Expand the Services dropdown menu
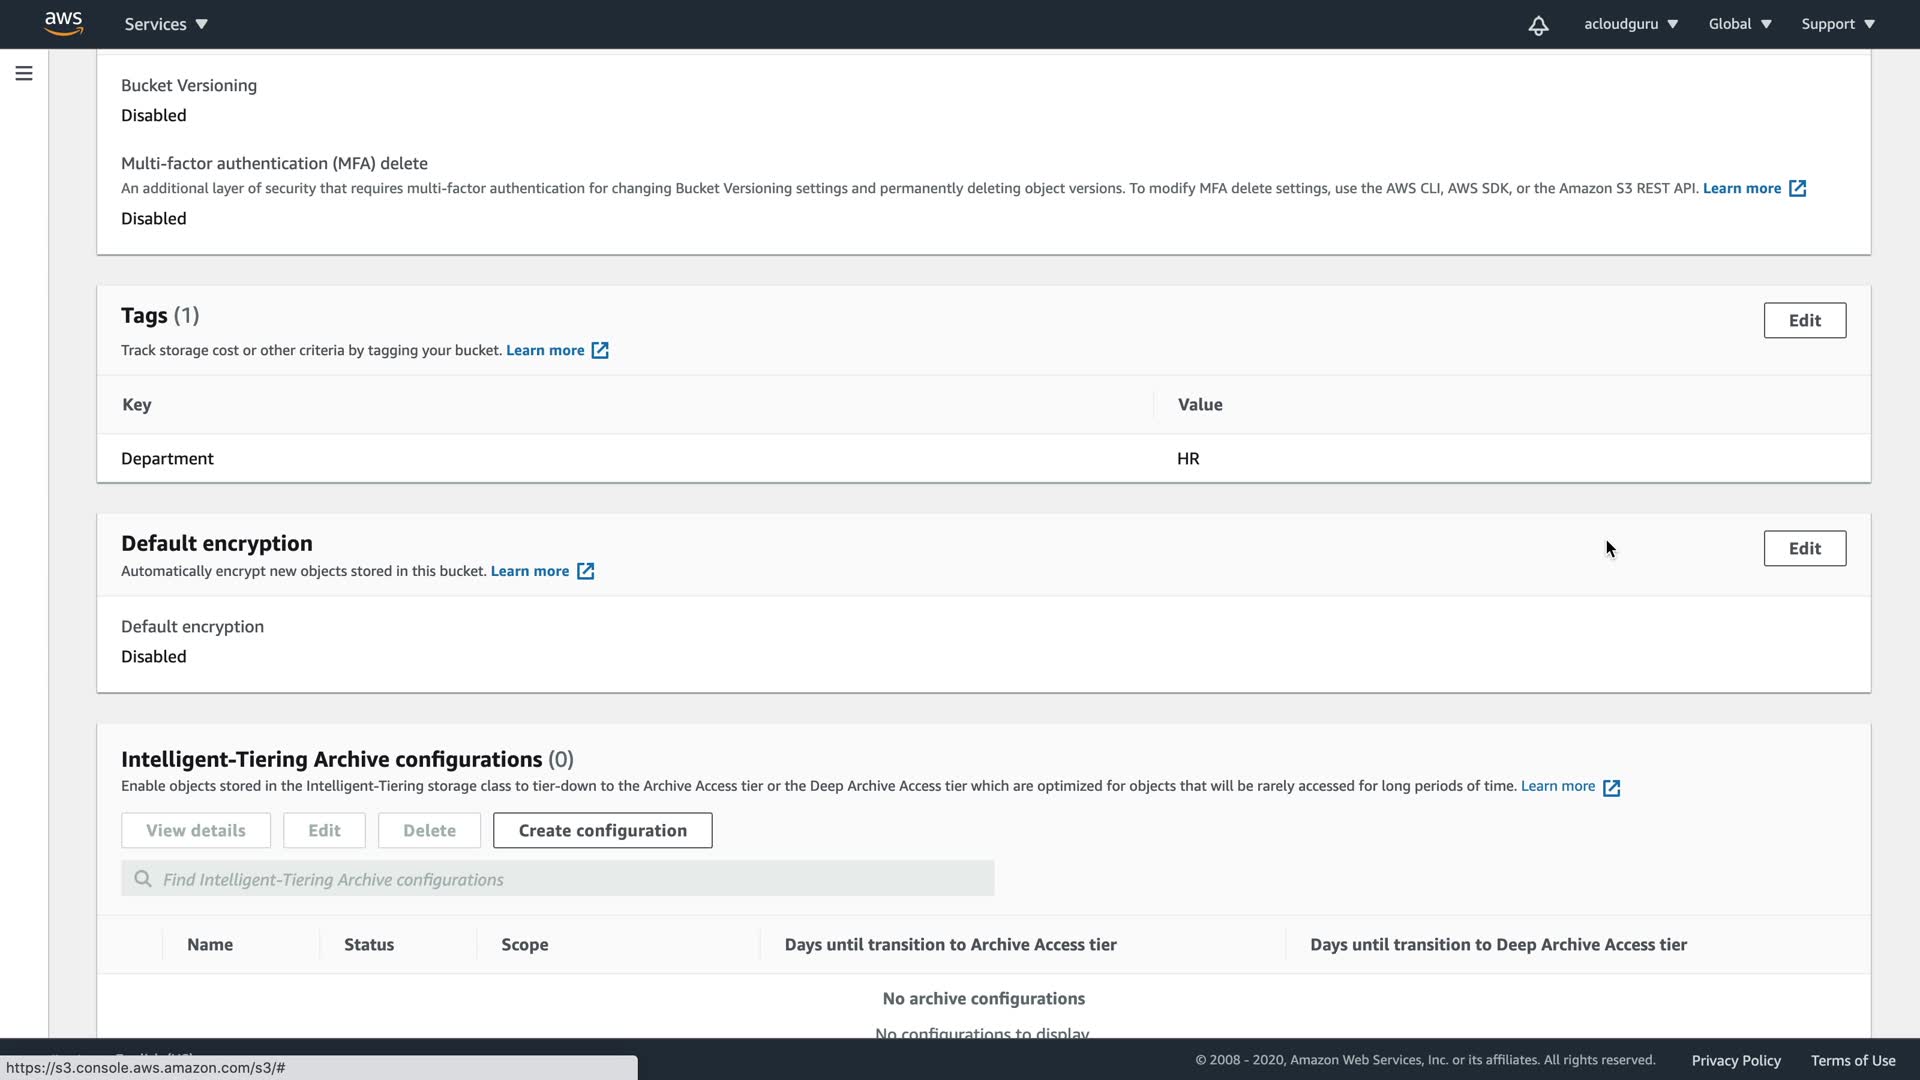This screenshot has width=1920, height=1080. click(166, 24)
